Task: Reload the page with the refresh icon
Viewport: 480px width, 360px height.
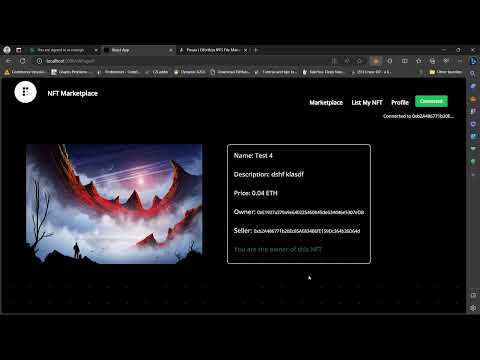Action: point(23,61)
